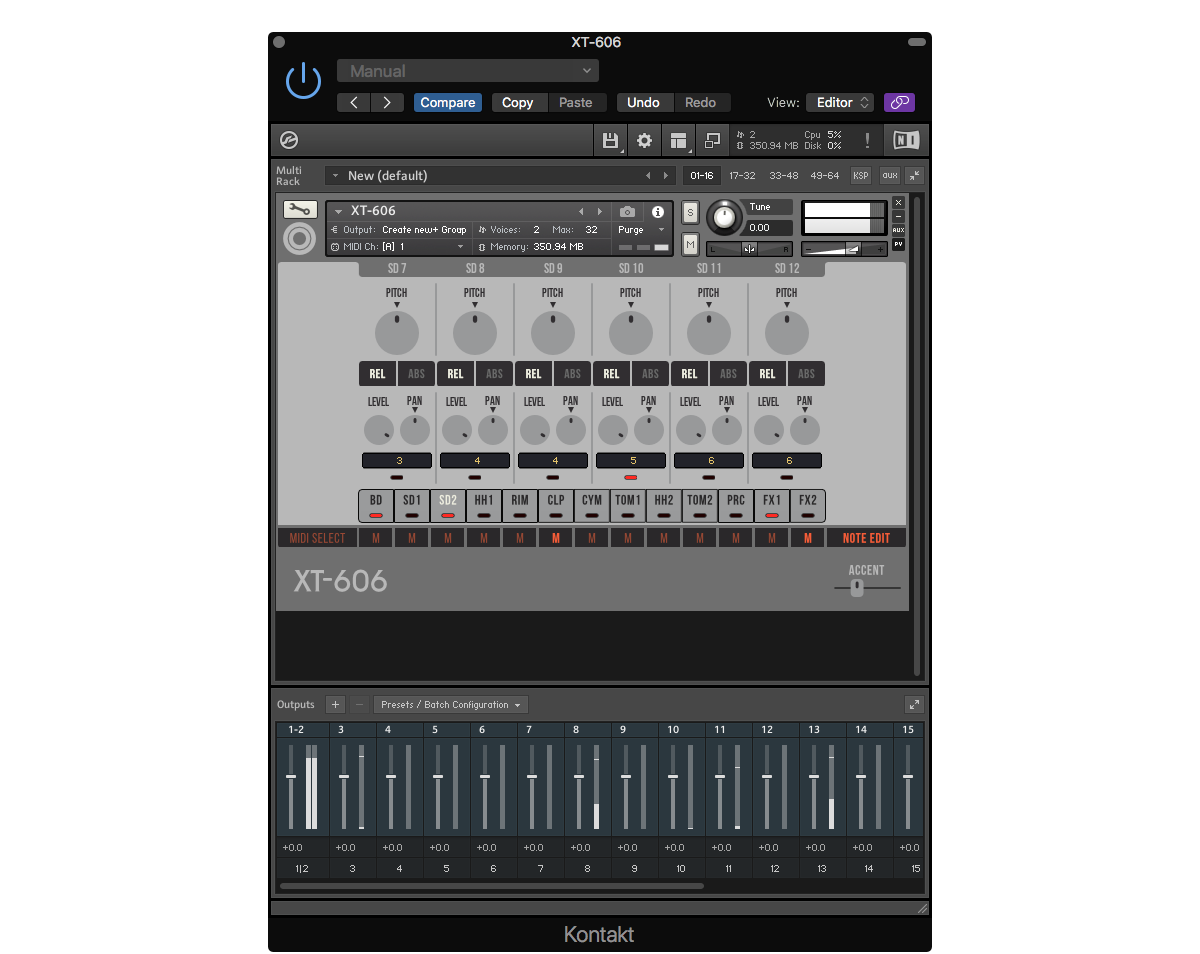The width and height of the screenshot is (1200, 954).
Task: Minimize the instrument header with minus
Action: tap(898, 217)
